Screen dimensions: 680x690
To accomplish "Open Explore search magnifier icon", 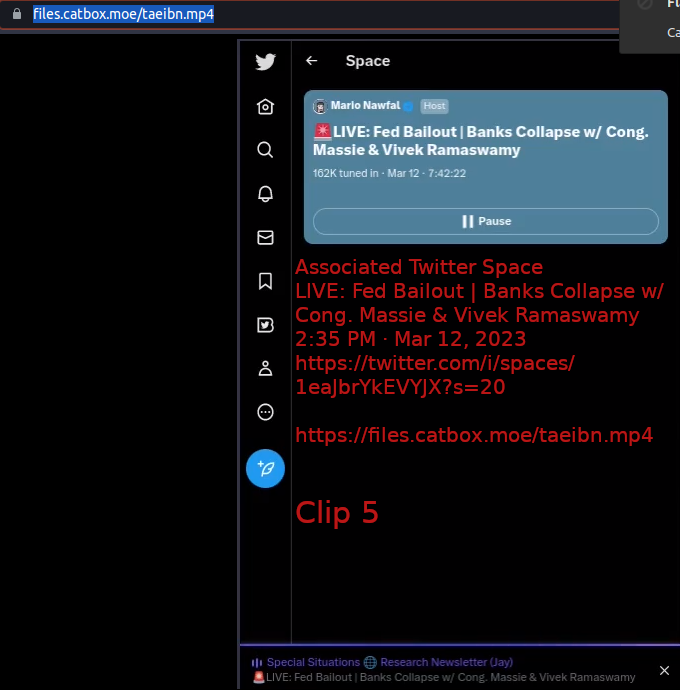I will tap(265, 150).
